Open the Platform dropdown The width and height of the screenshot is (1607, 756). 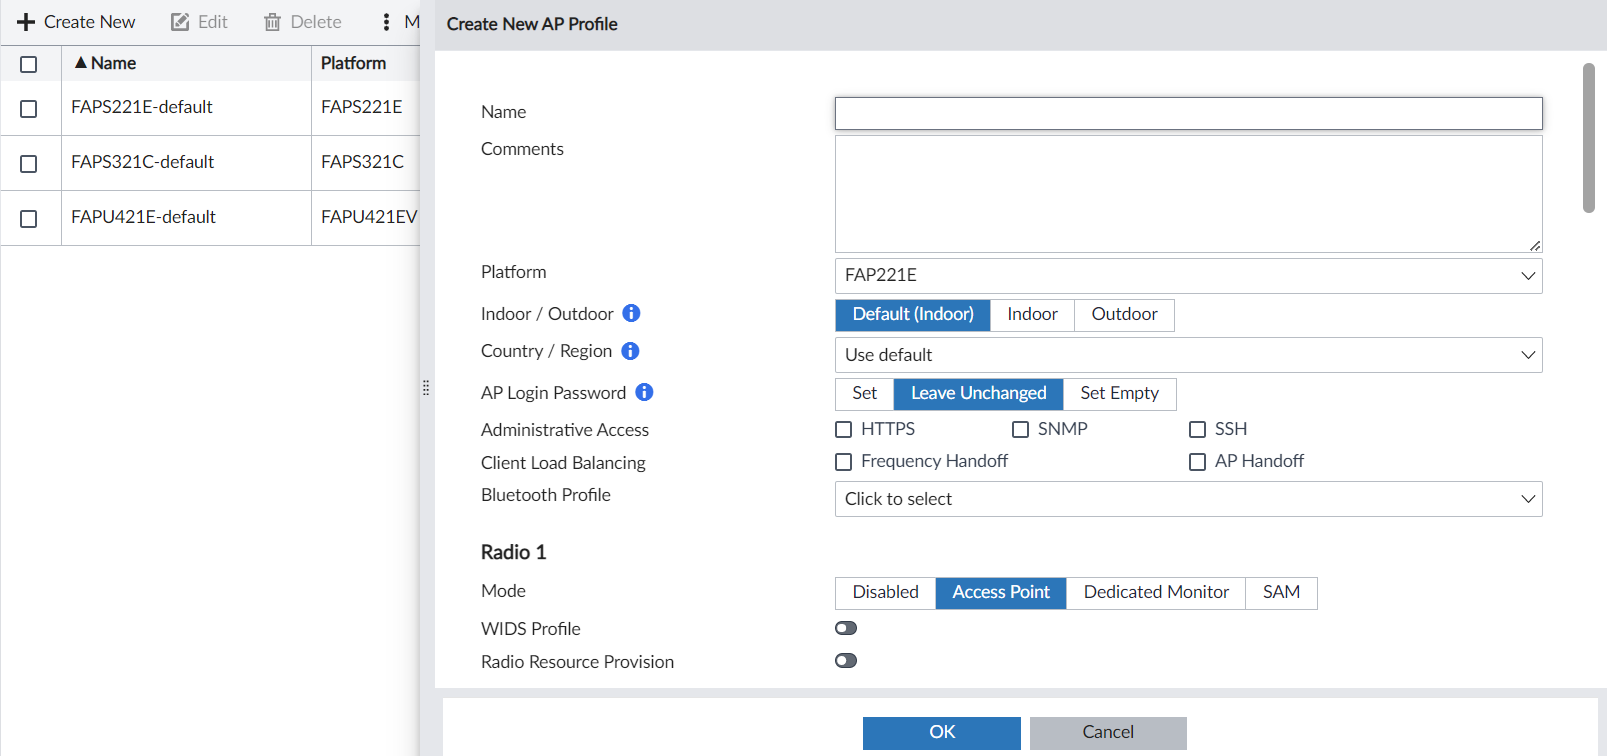(1188, 276)
